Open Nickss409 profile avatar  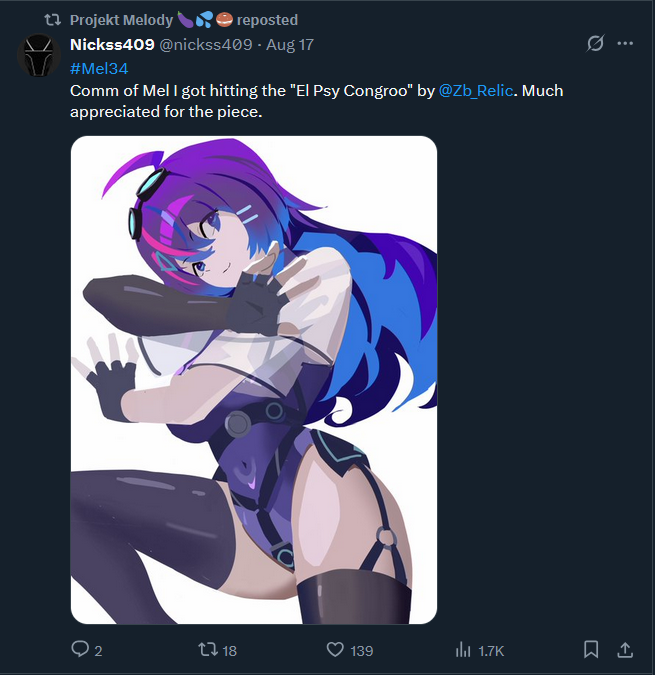click(39, 56)
